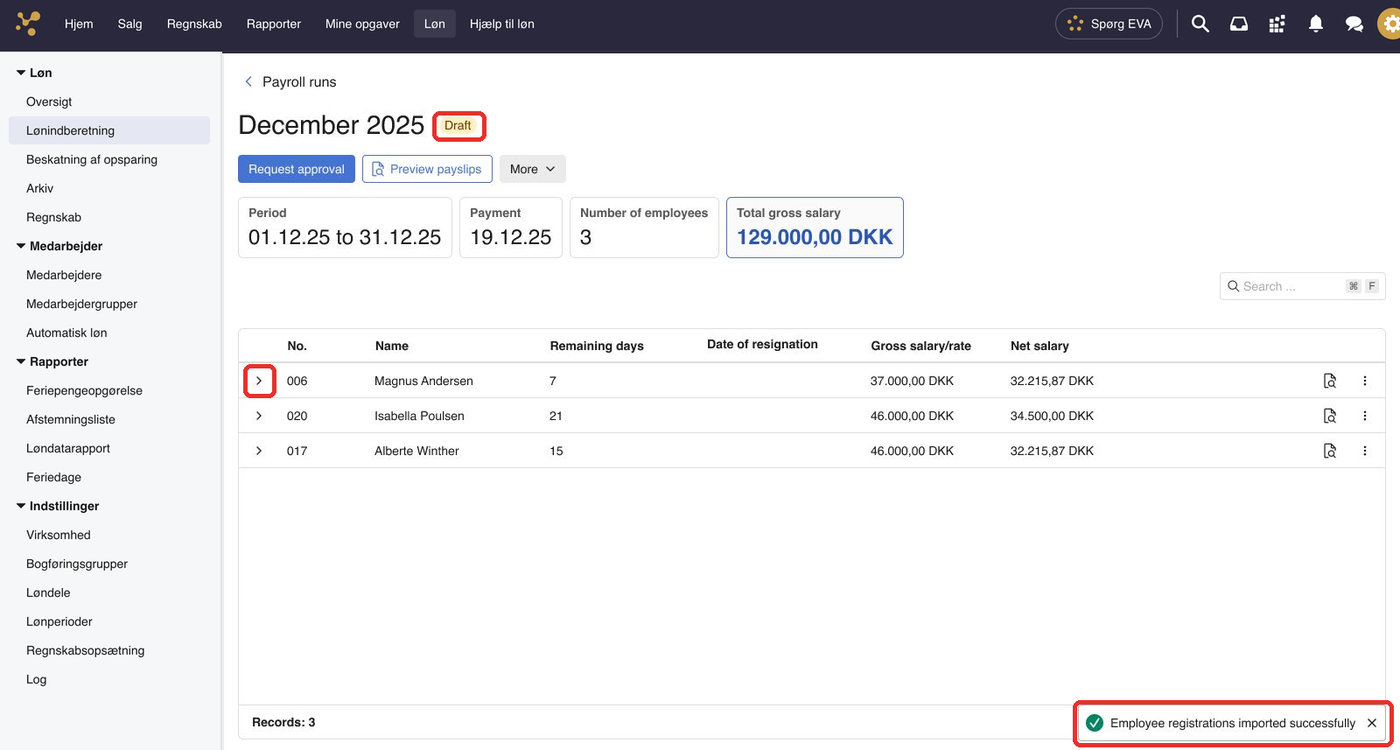Preview payslip icon for Isabella Poulsen

click(x=1329, y=416)
